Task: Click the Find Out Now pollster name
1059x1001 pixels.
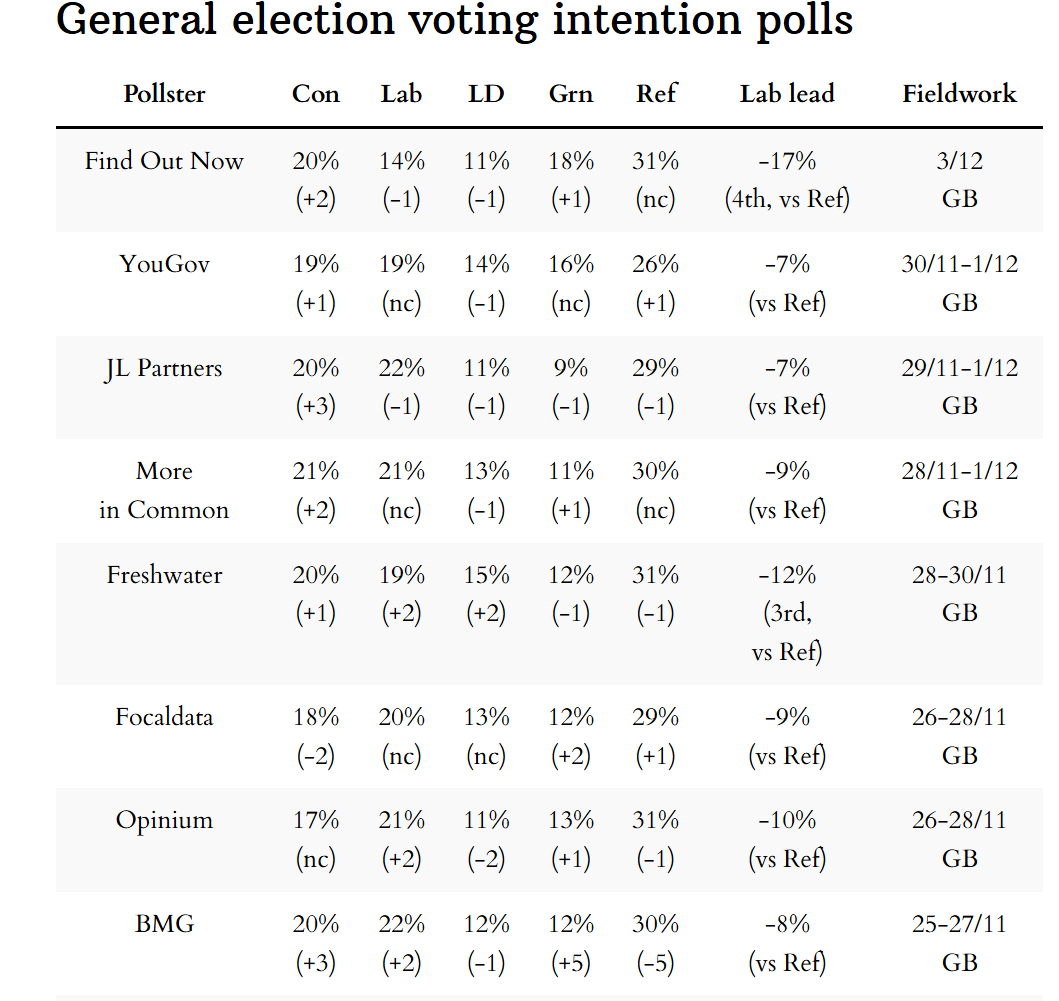Action: coord(164,161)
